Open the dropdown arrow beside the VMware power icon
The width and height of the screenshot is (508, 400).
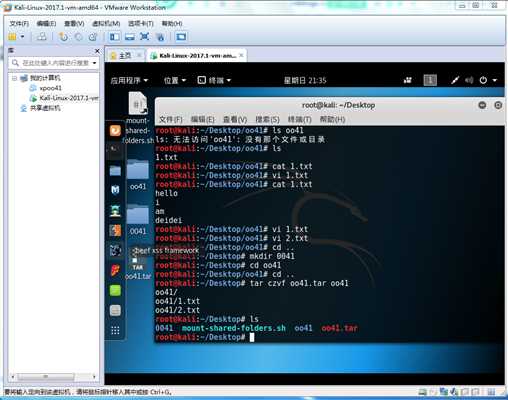[x=22, y=37]
